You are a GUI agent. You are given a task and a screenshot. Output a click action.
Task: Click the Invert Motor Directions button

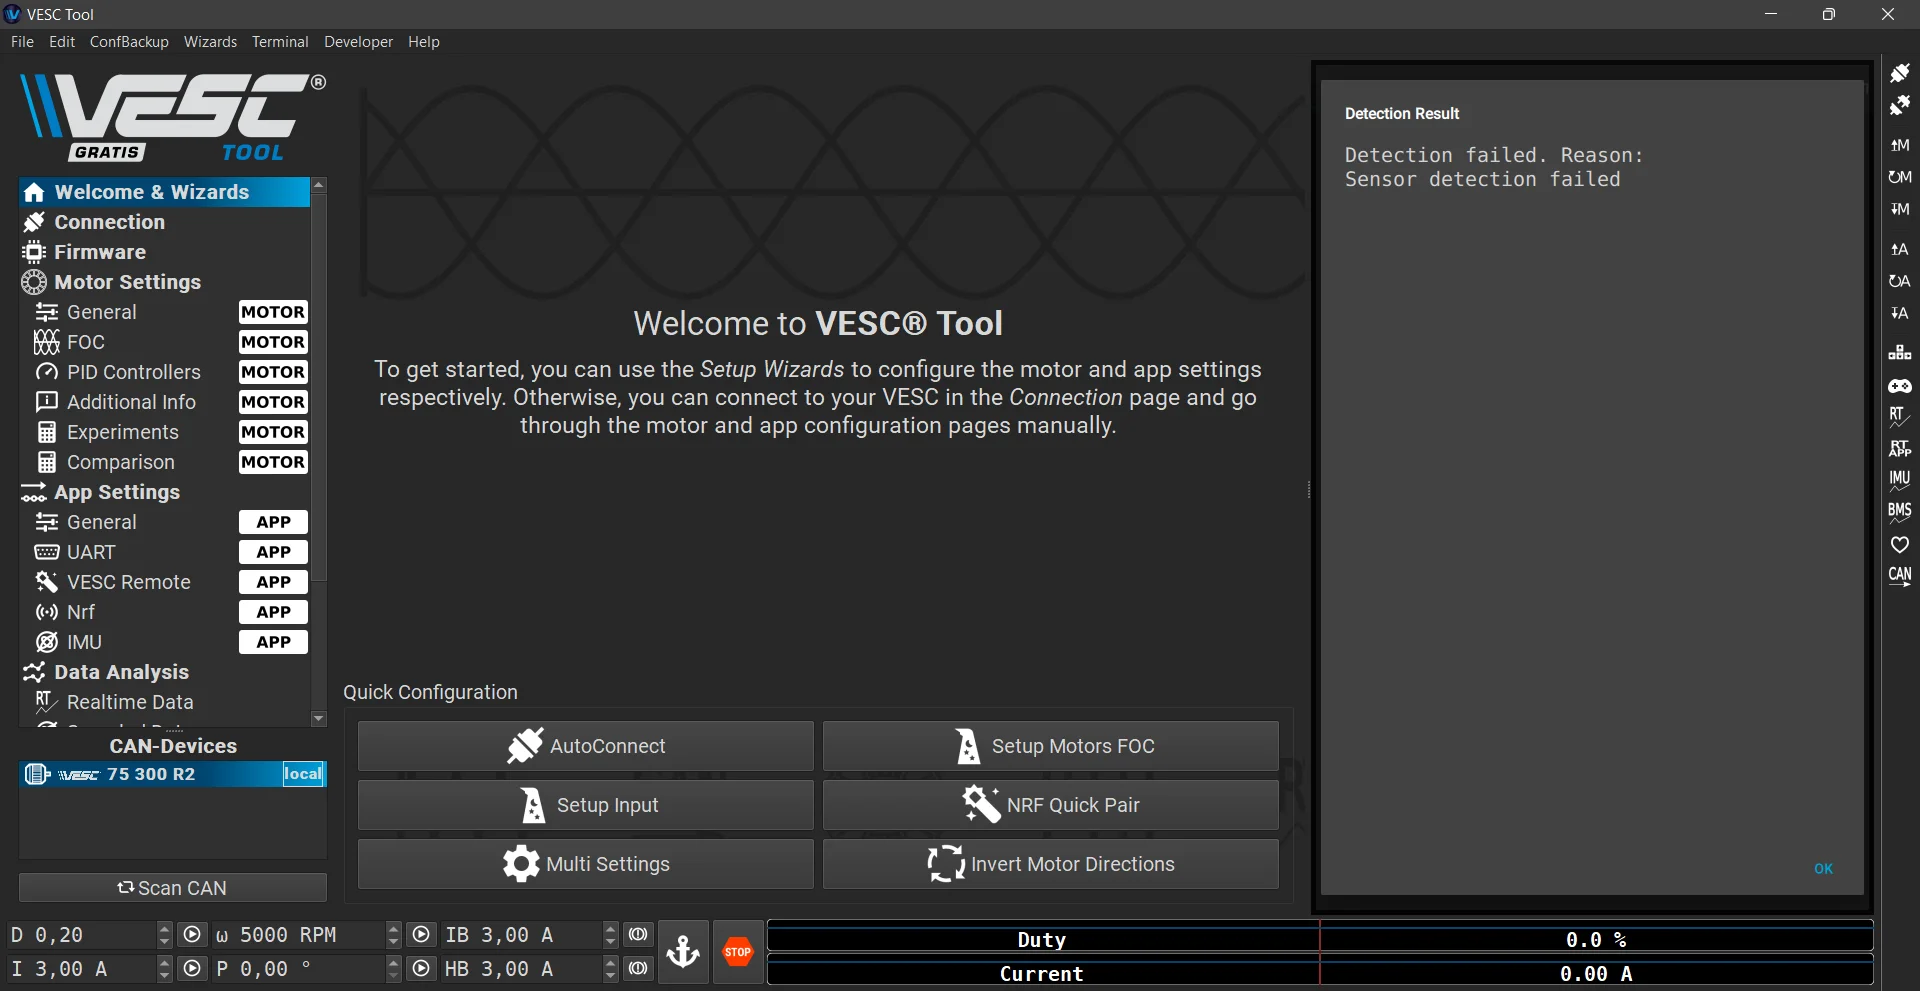[x=1051, y=864]
